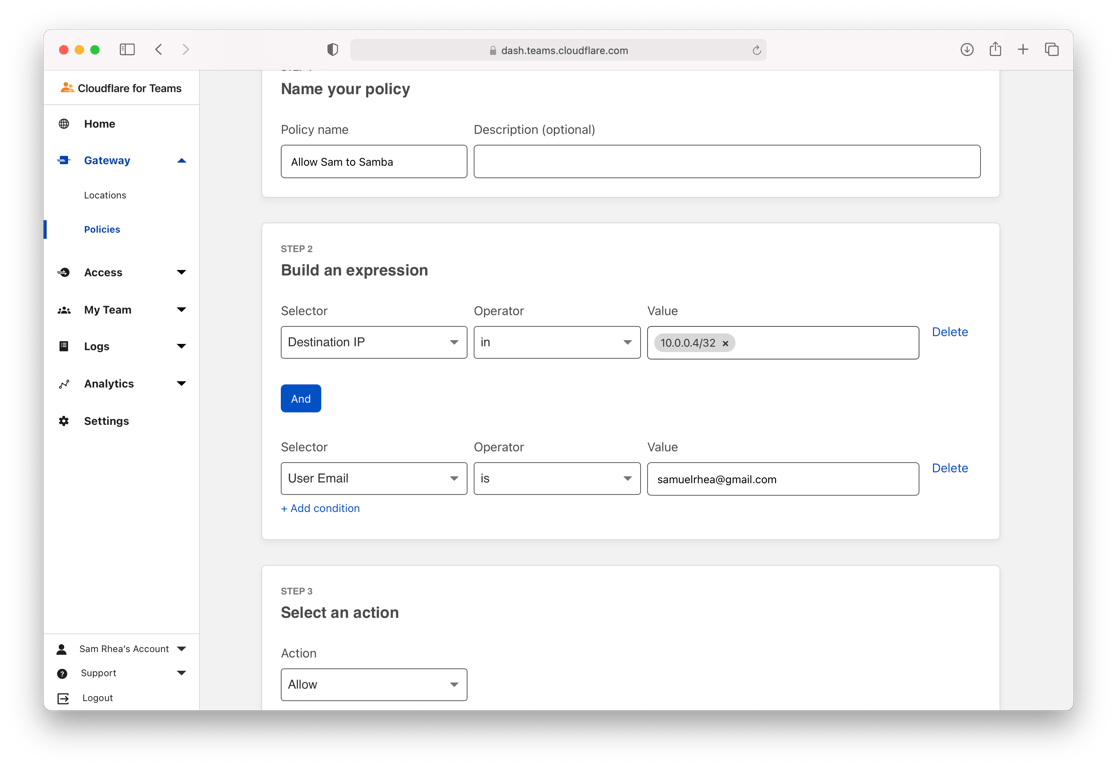
Task: Open the Home page
Action: 100,124
